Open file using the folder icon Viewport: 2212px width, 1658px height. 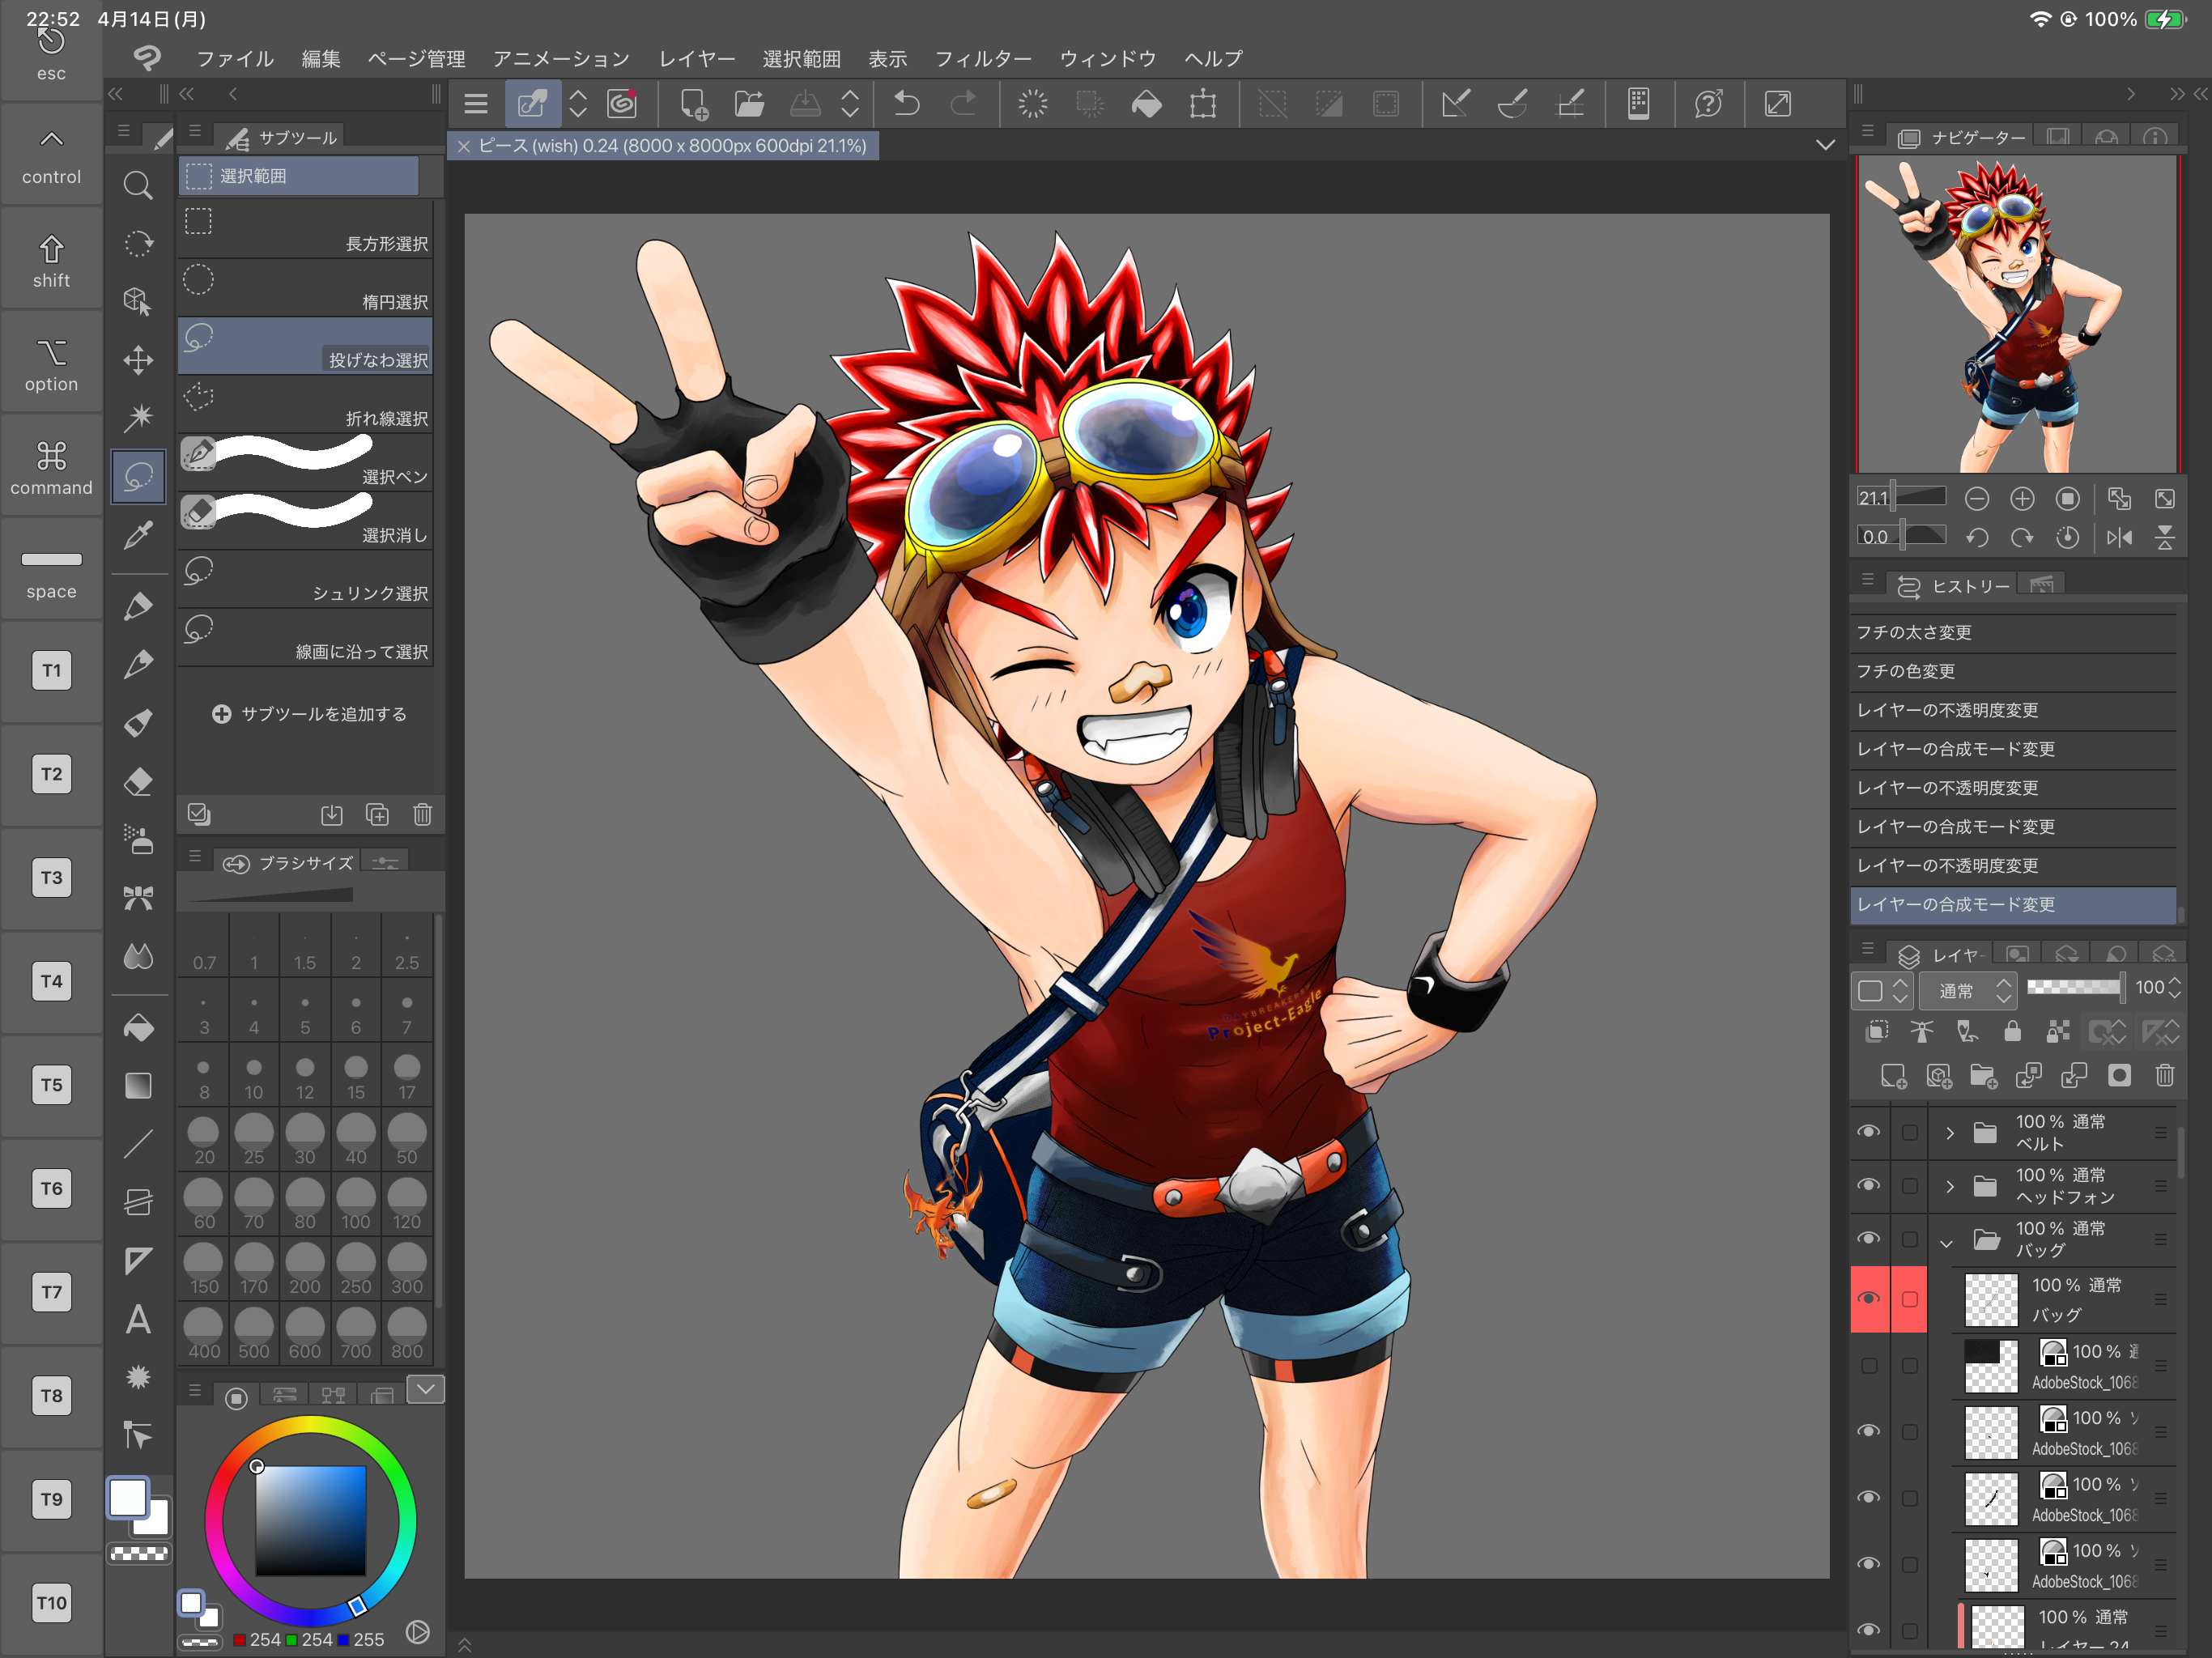749,104
